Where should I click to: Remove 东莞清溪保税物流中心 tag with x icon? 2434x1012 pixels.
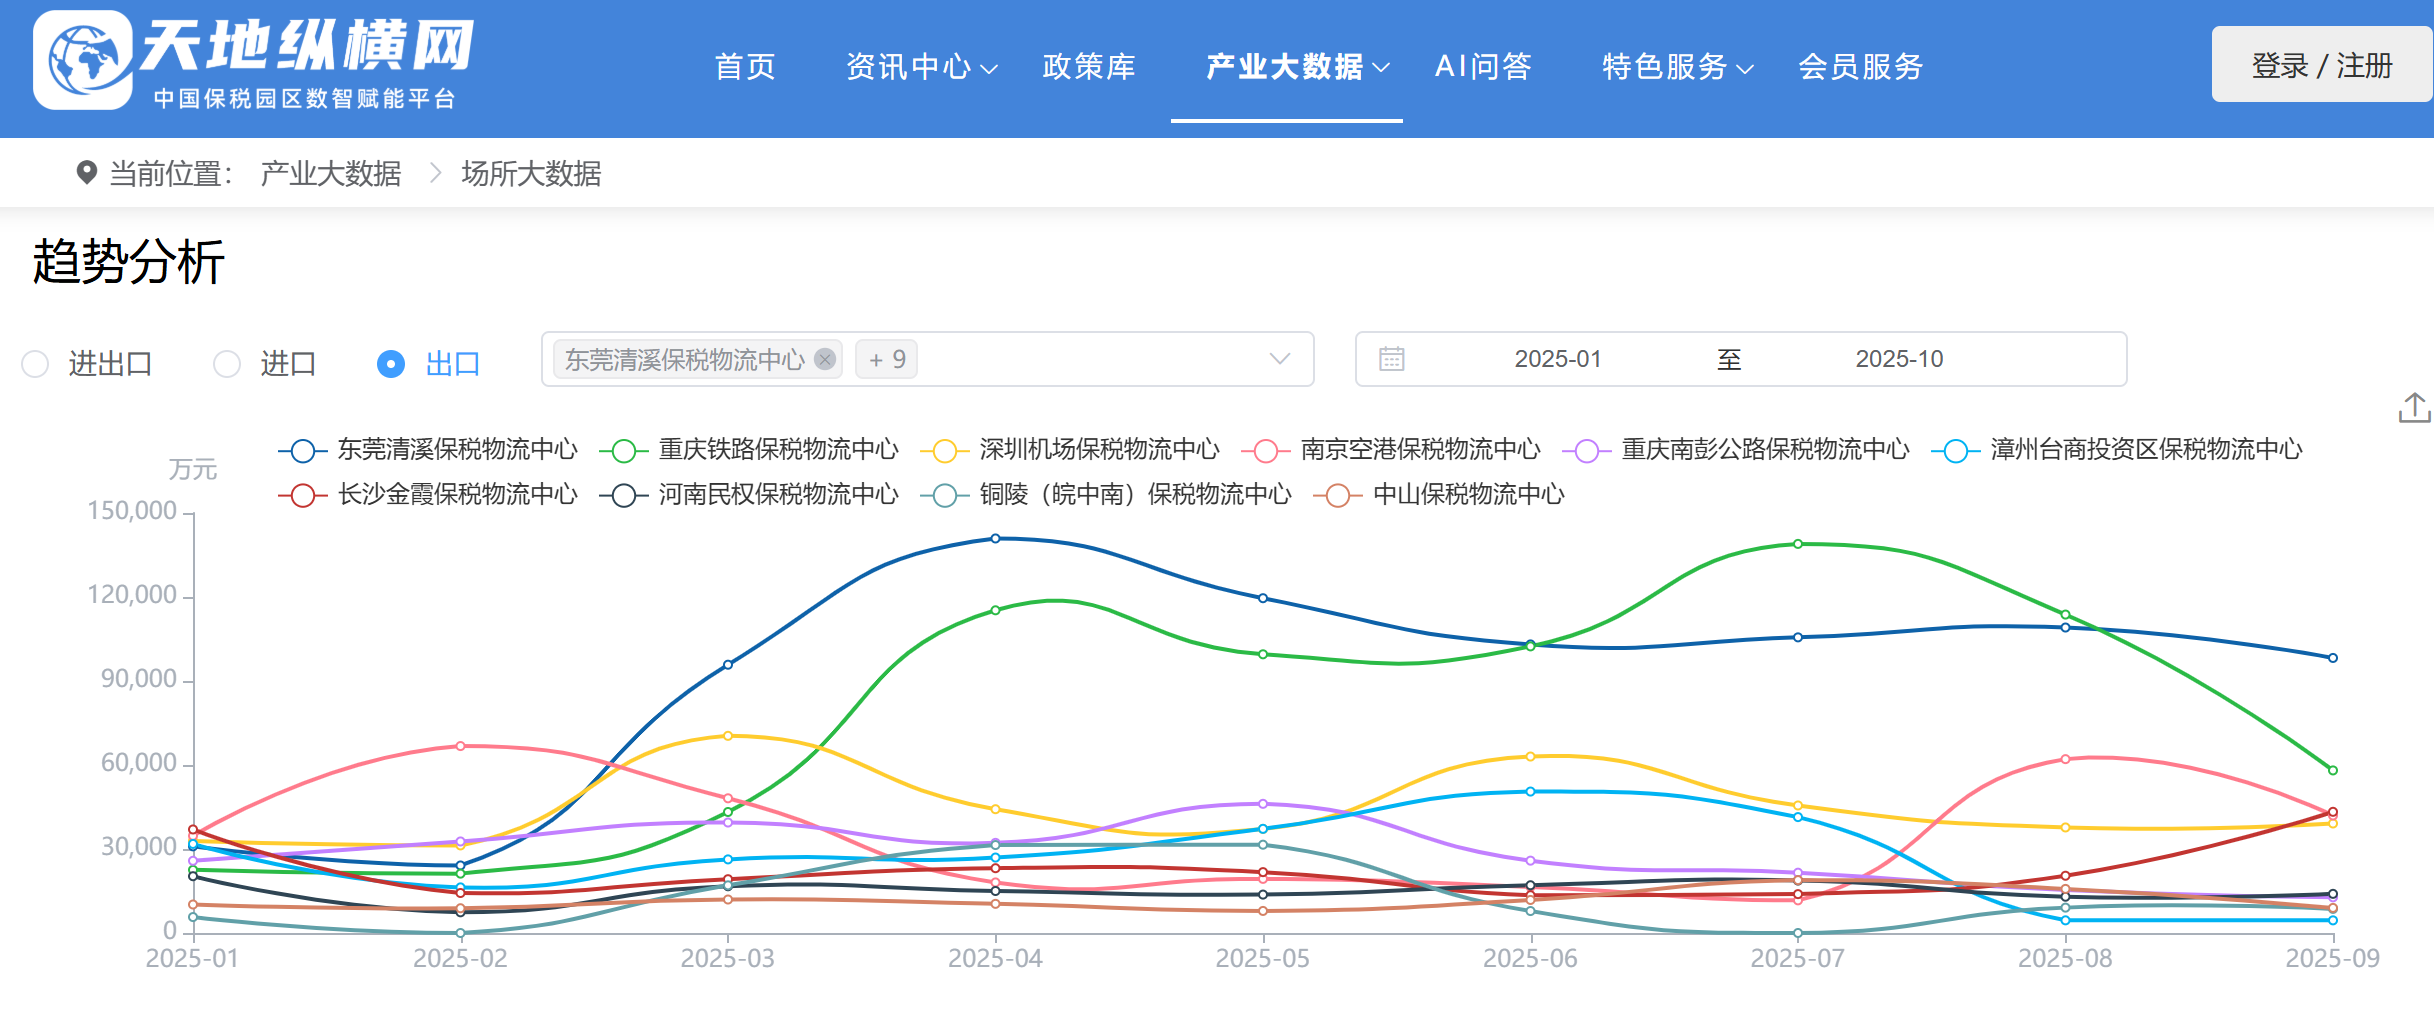pos(825,359)
